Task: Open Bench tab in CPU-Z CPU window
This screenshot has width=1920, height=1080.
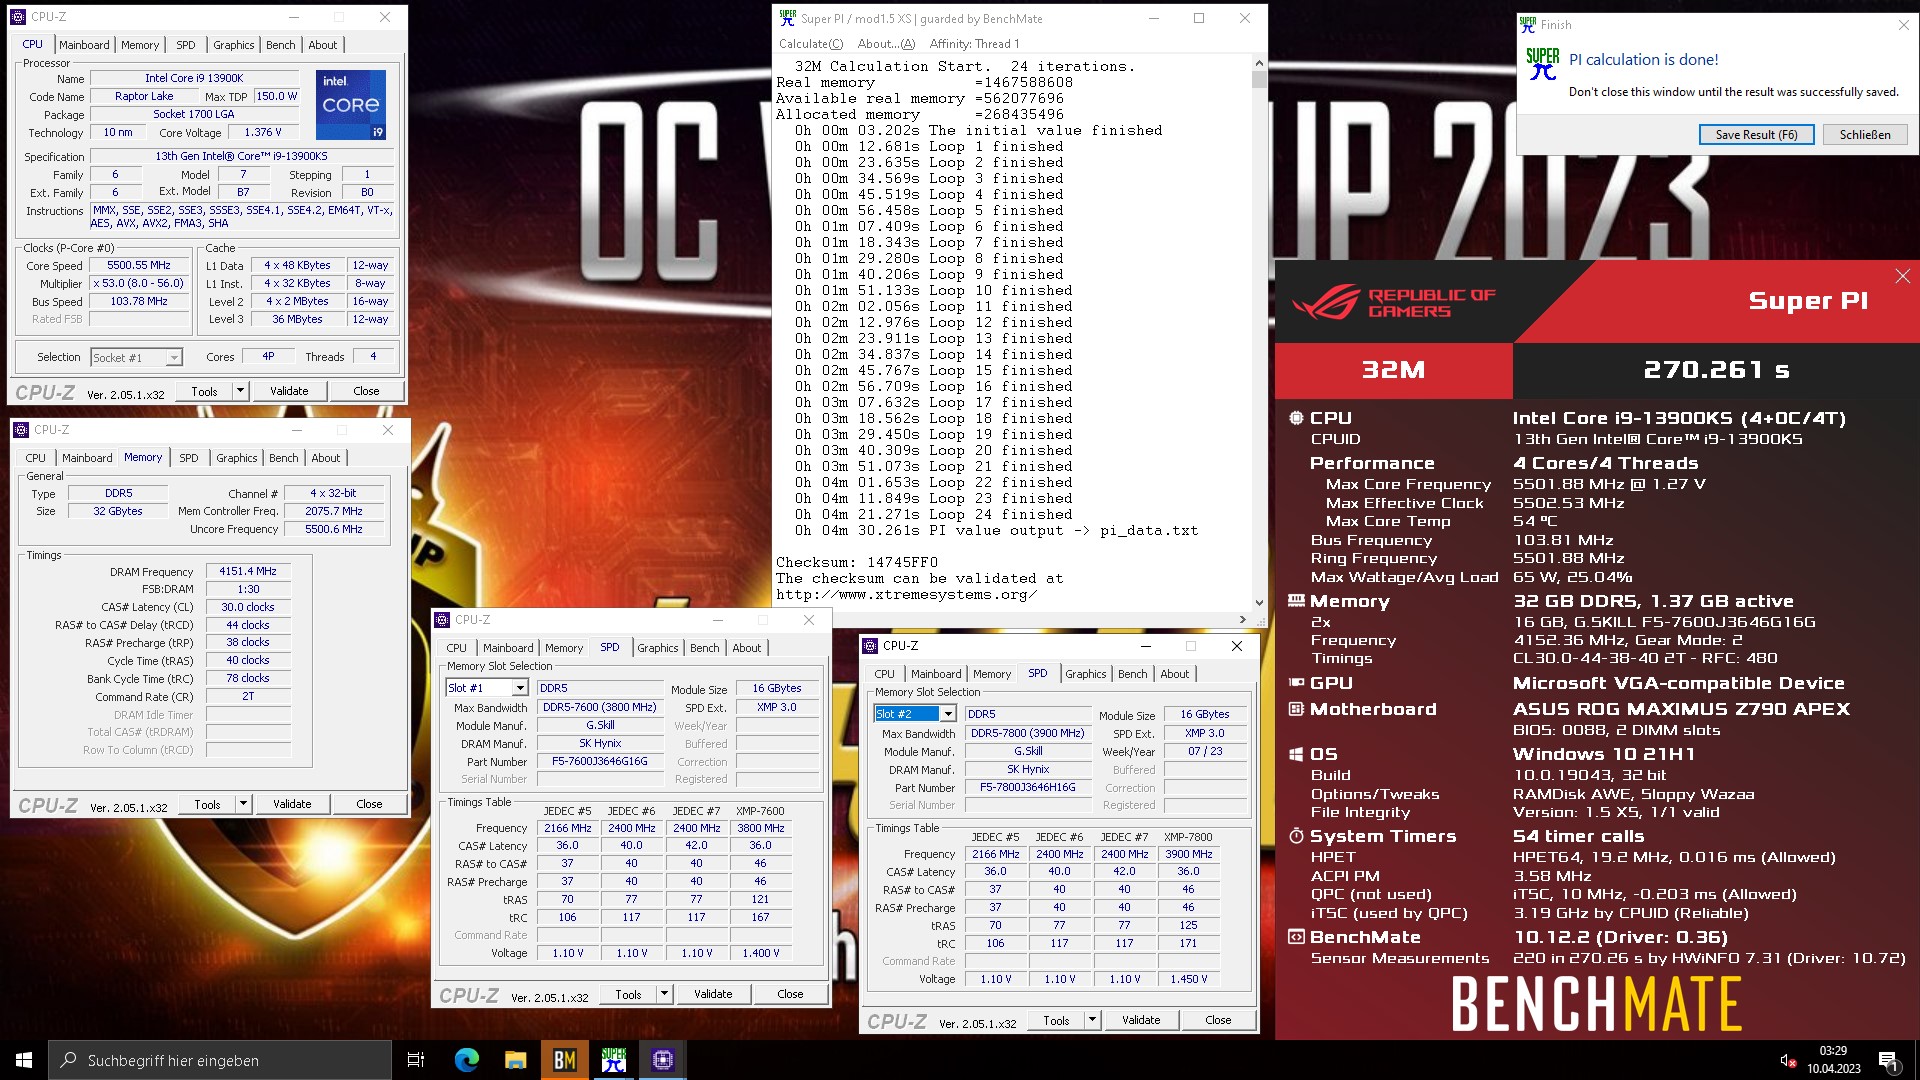Action: pos(280,45)
